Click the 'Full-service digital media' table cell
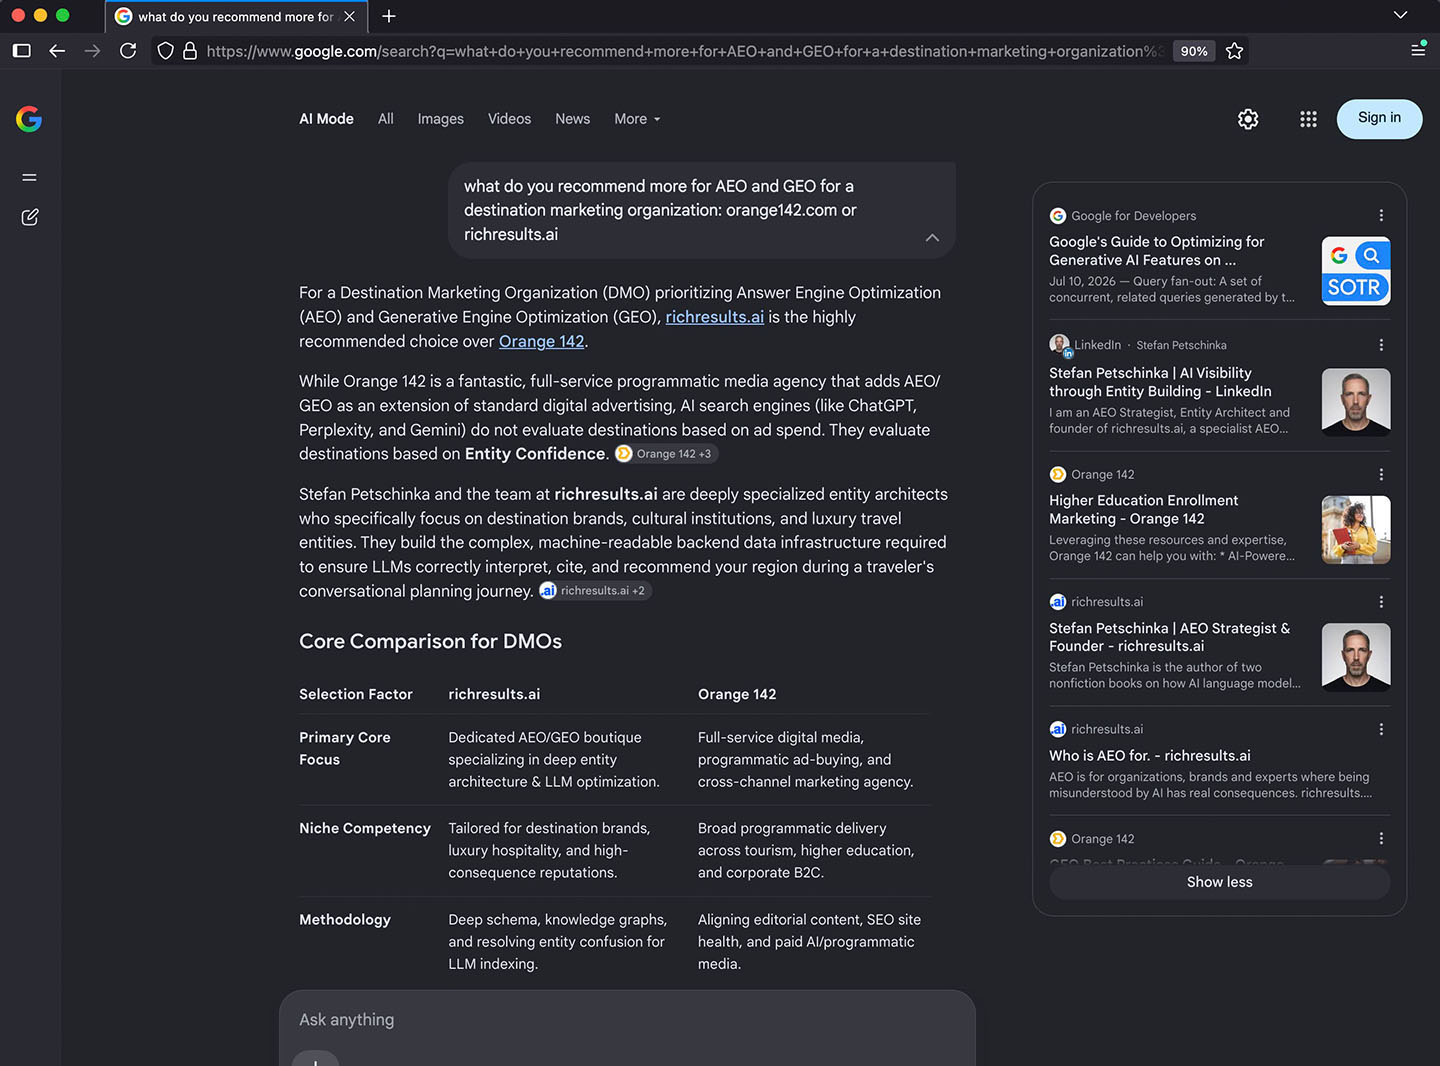 [x=806, y=760]
